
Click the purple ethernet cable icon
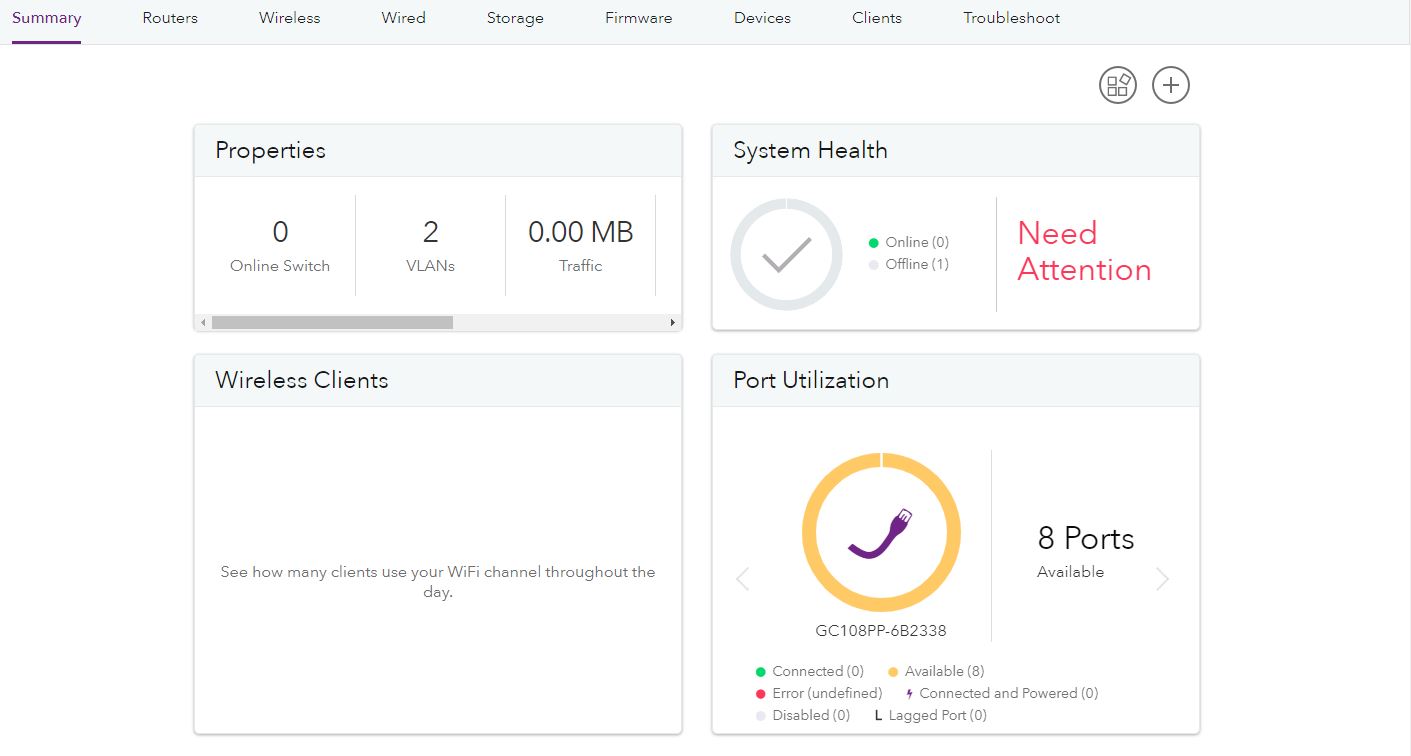[x=881, y=532]
